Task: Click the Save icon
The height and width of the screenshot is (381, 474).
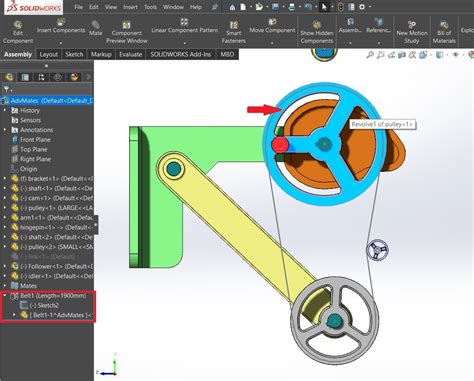Action: [275, 7]
